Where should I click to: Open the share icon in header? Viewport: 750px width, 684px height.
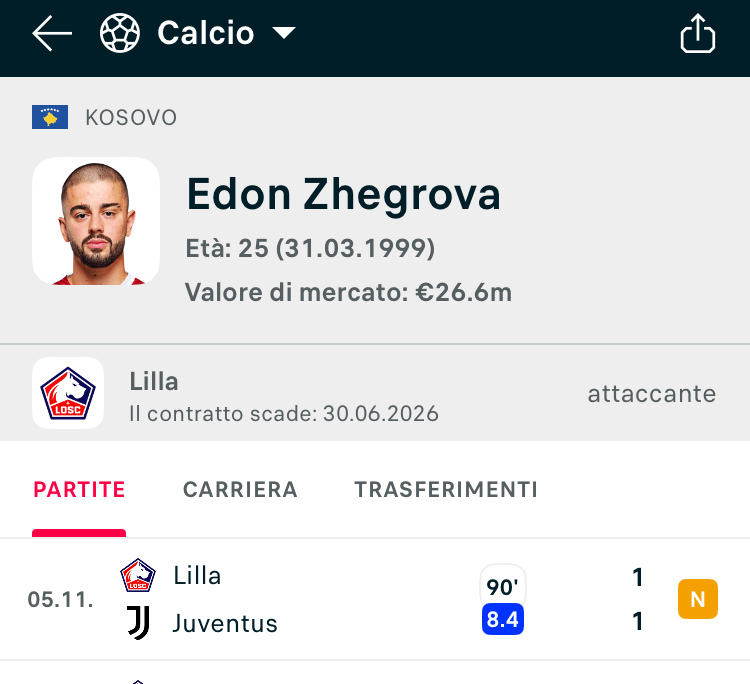[x=697, y=33]
